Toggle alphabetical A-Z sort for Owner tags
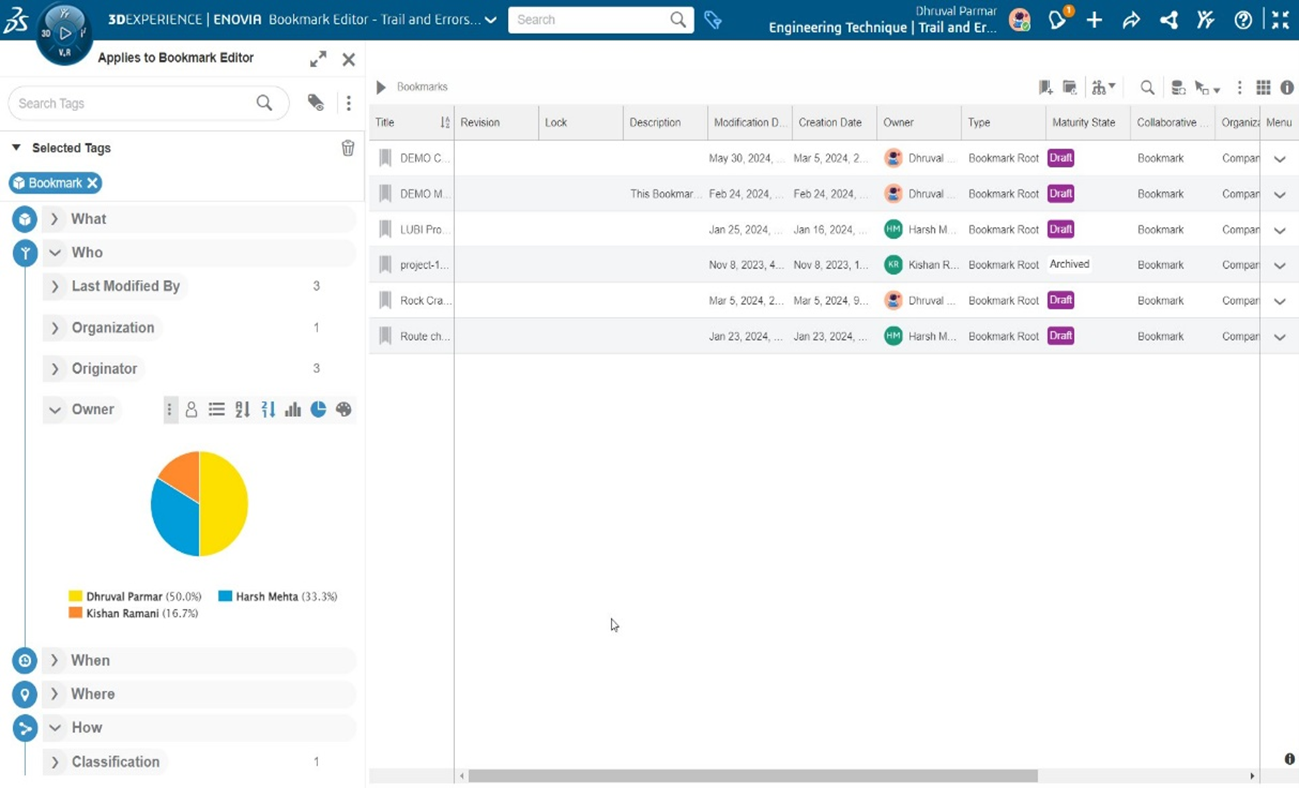Image resolution: width=1299 pixels, height=788 pixels. [x=242, y=409]
